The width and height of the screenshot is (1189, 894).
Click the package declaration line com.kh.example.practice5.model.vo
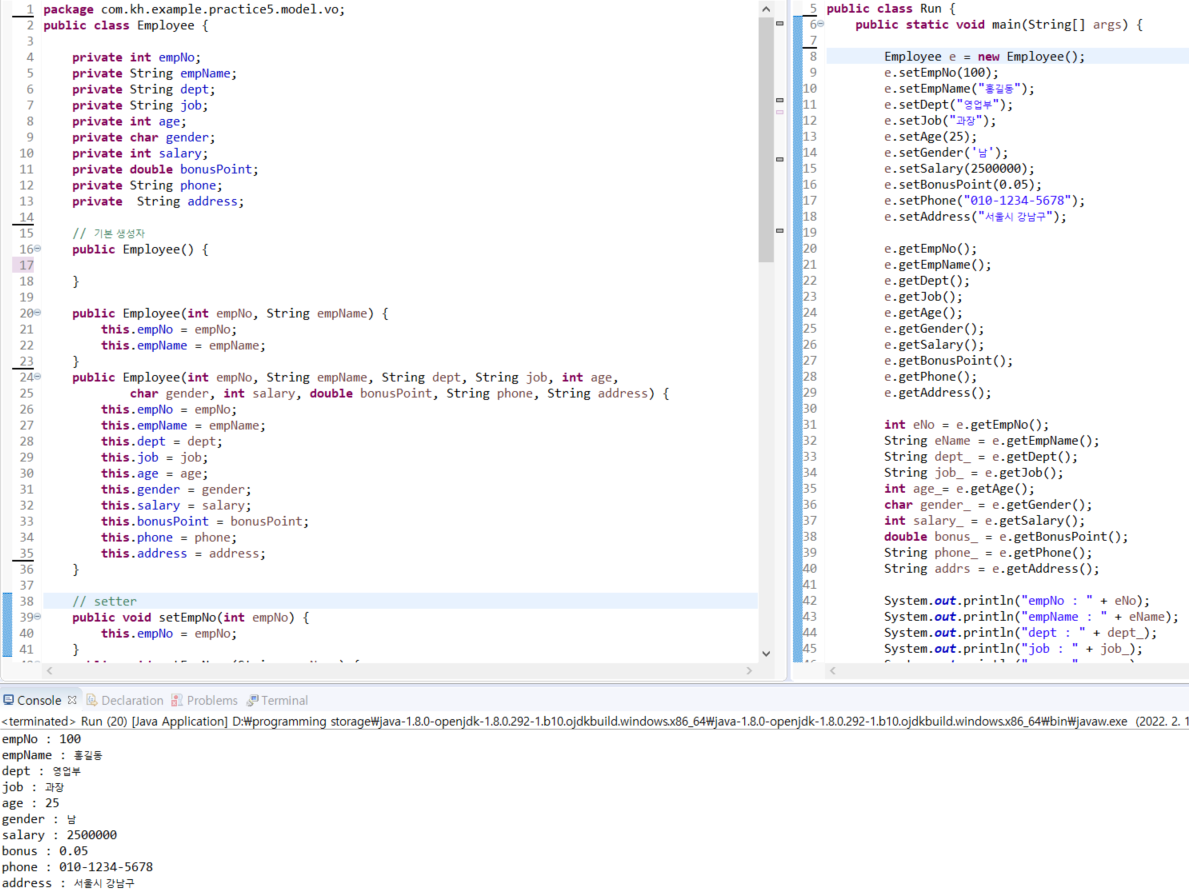pos(193,9)
